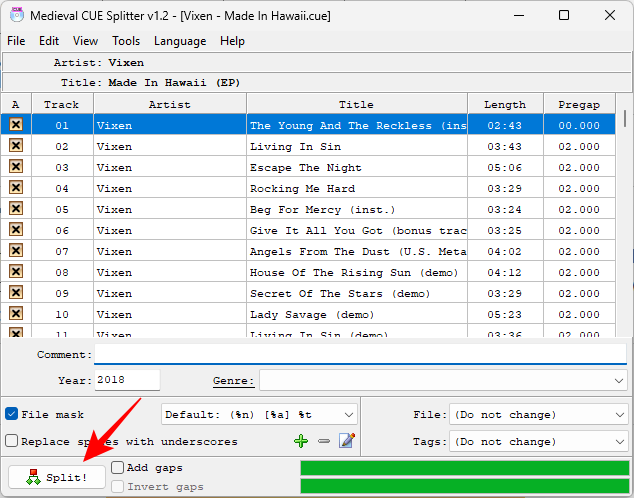Uncheck track 04 Rocking Me Hard checkbox
This screenshot has height=498, width=634.
[x=16, y=188]
